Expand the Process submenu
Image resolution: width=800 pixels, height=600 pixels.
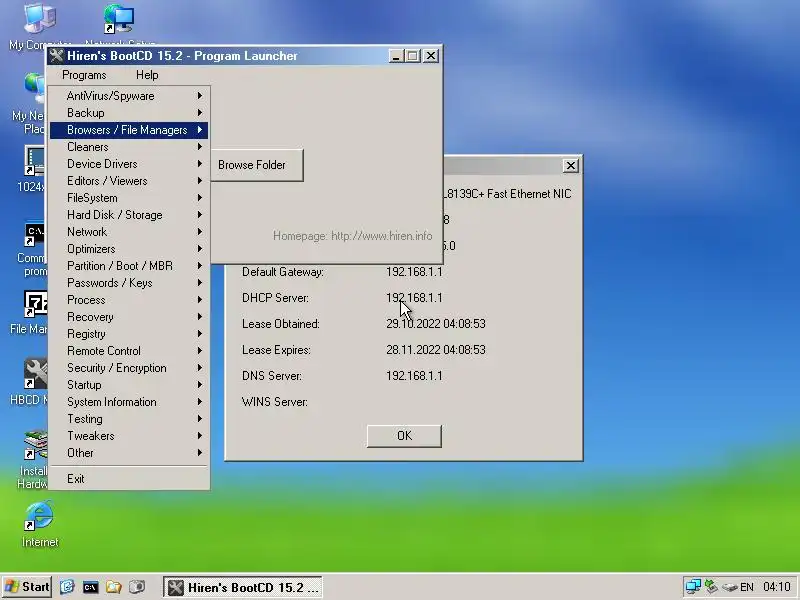pyautogui.click(x=129, y=300)
